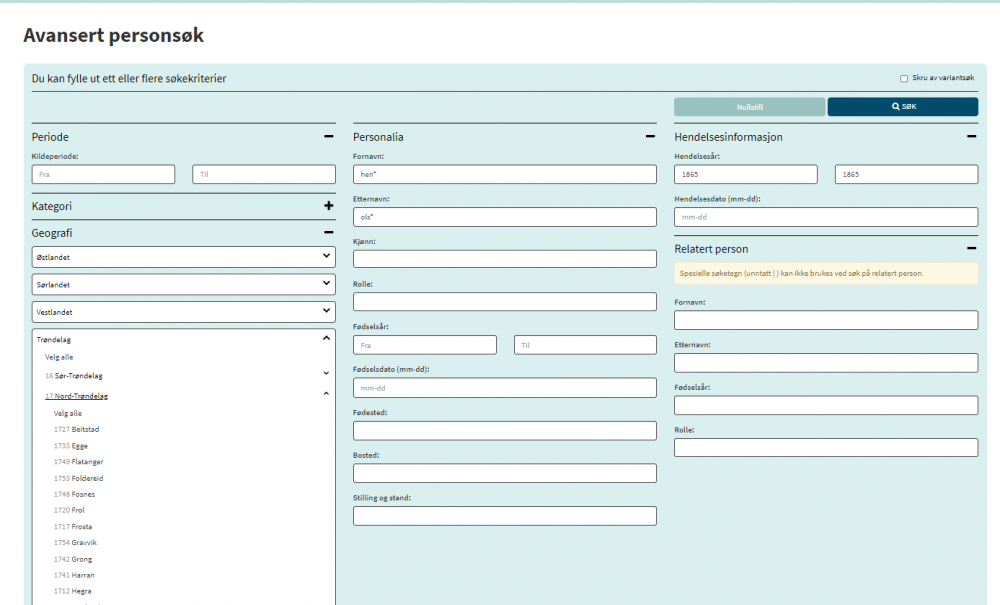
Task: Click the SØK search button
Action: pyautogui.click(x=903, y=107)
